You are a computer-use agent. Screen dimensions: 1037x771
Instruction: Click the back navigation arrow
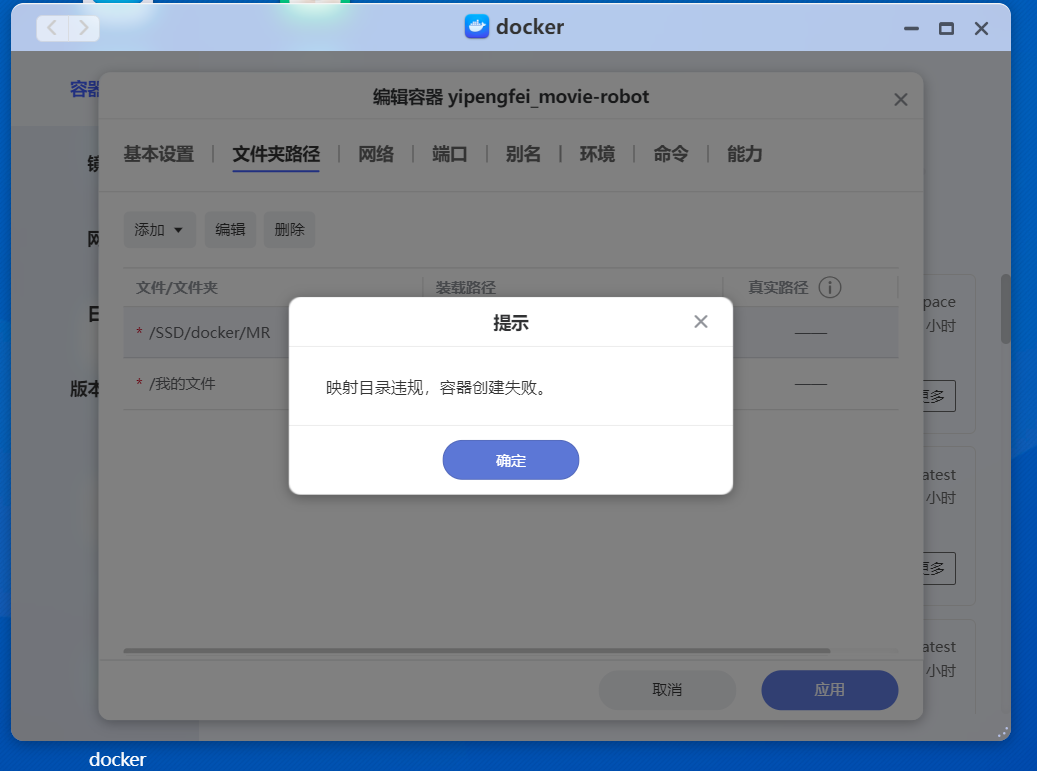[x=53, y=28]
